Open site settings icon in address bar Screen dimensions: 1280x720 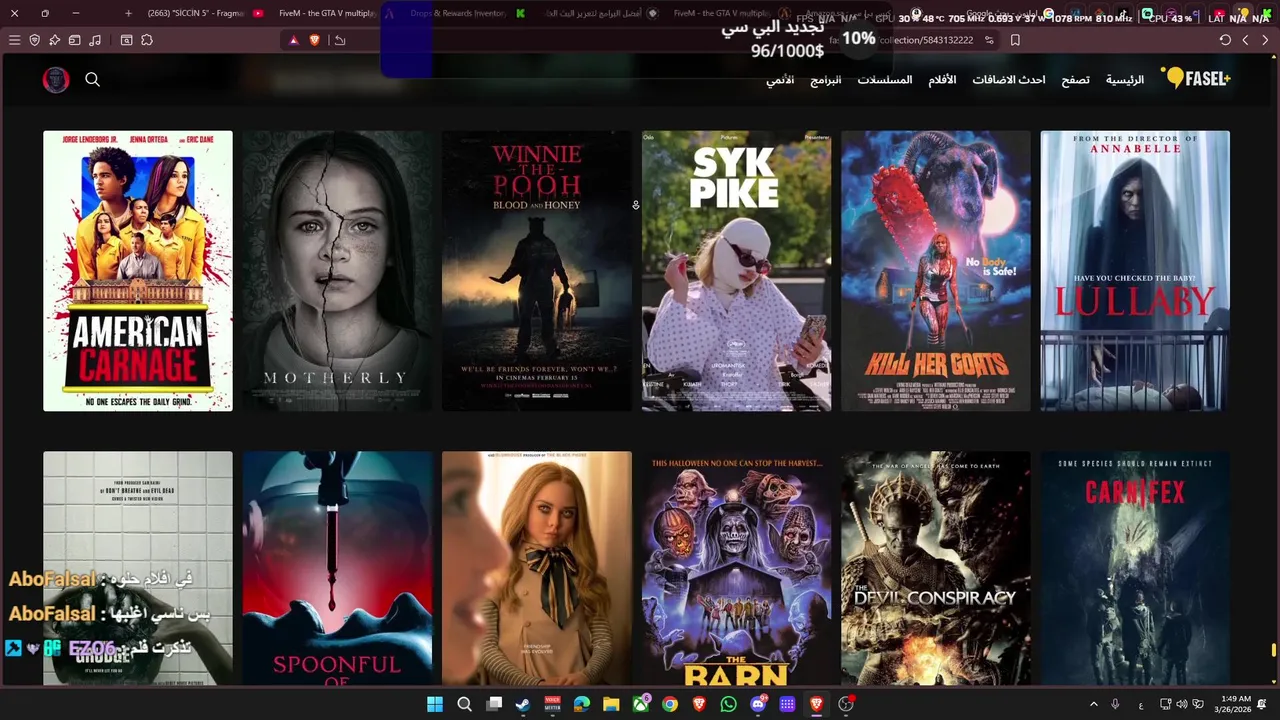989,40
